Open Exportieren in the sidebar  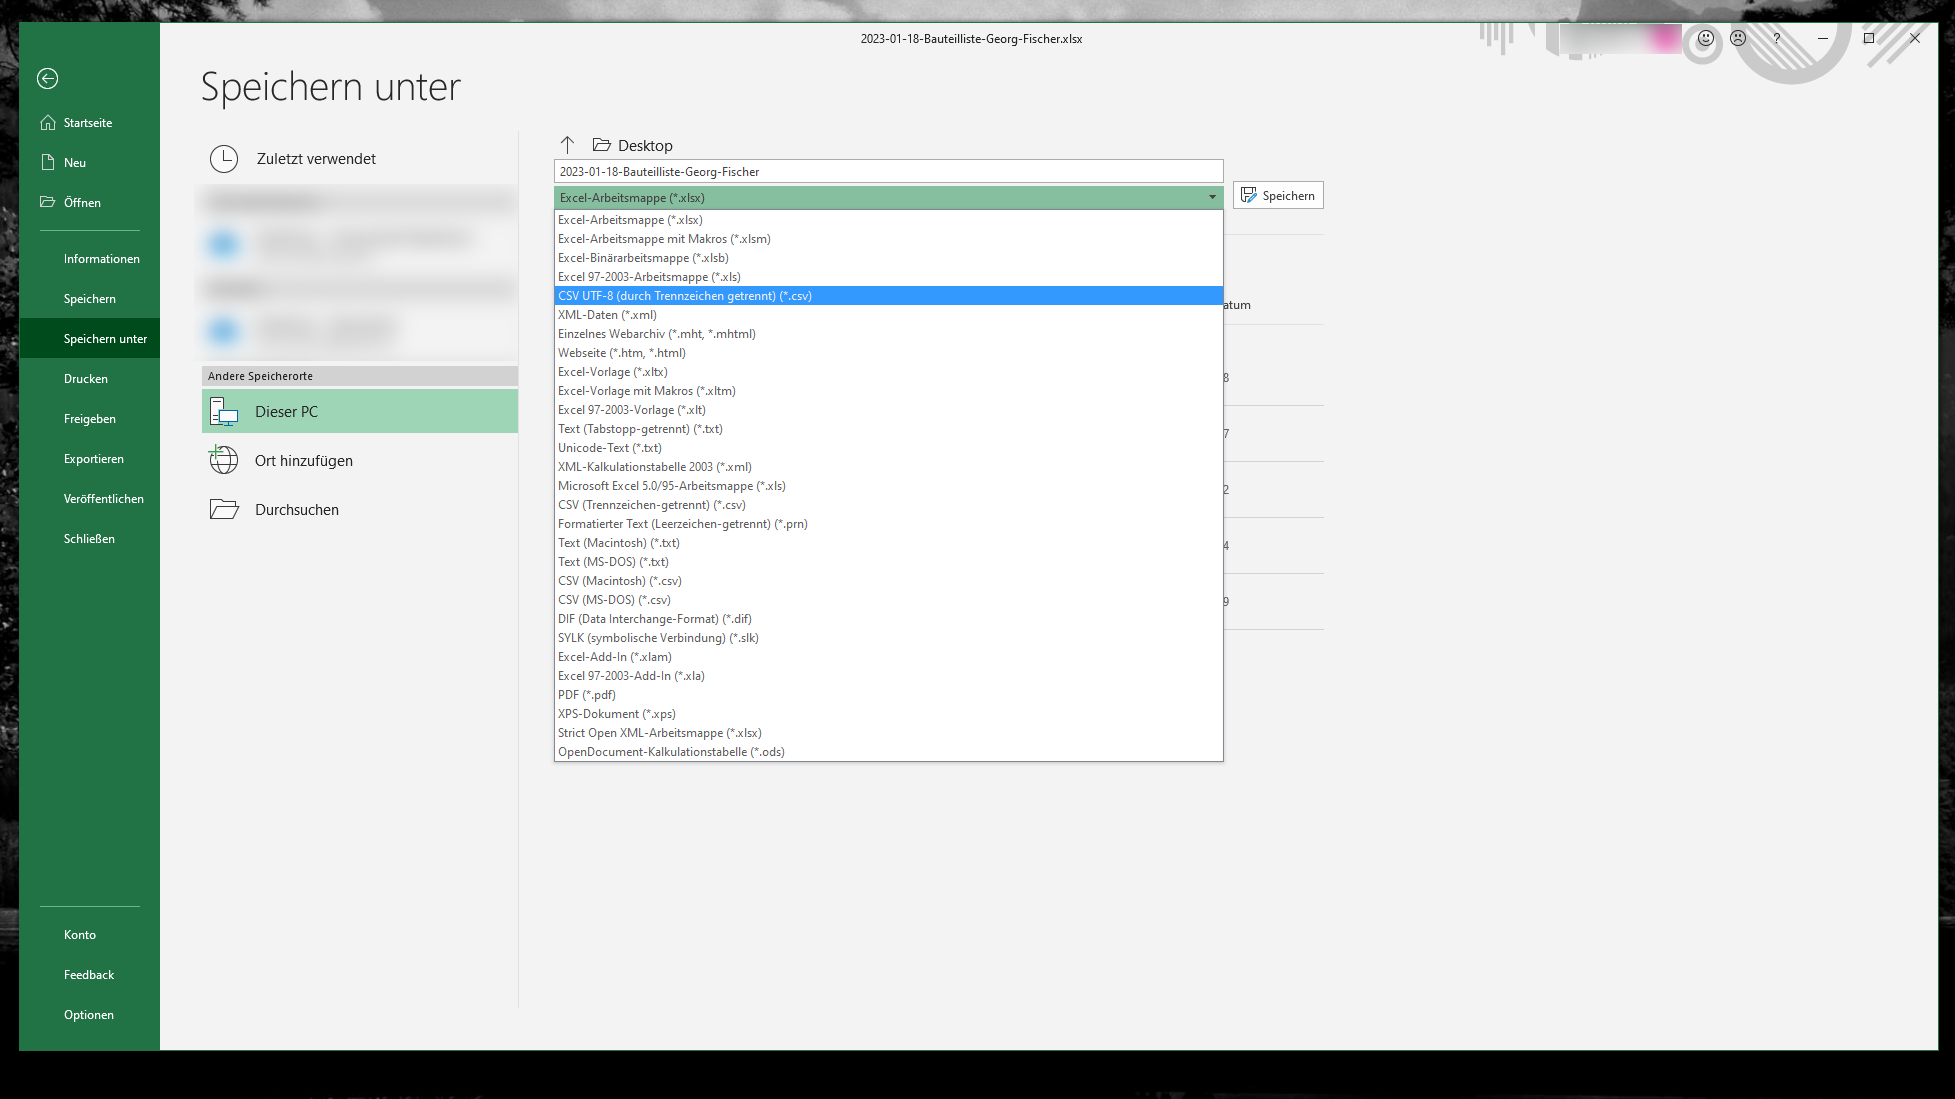click(94, 459)
